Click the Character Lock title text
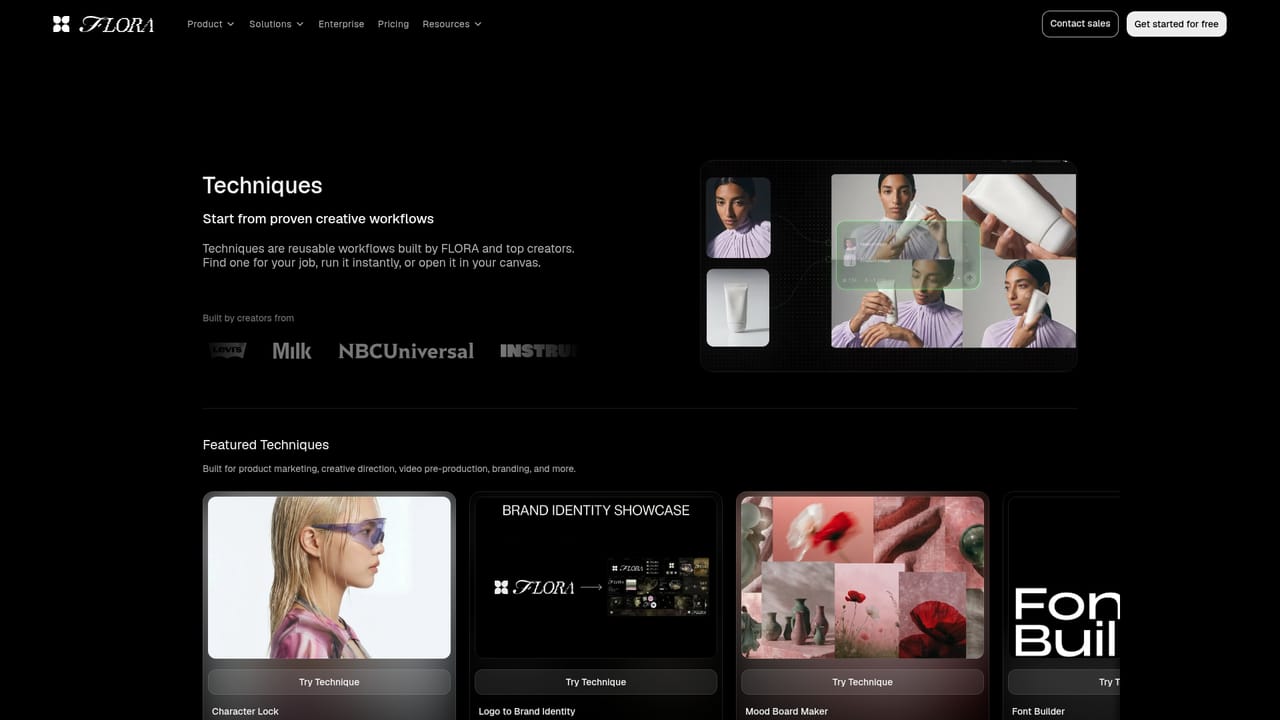The image size is (1280, 720). tap(245, 712)
